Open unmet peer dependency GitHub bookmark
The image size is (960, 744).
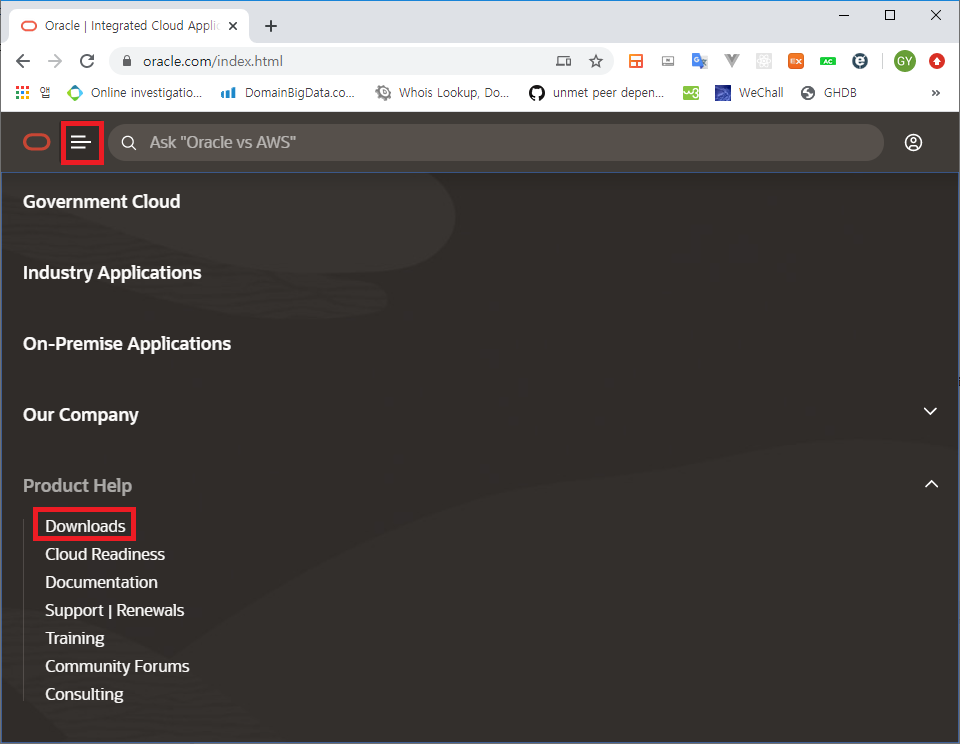596,93
